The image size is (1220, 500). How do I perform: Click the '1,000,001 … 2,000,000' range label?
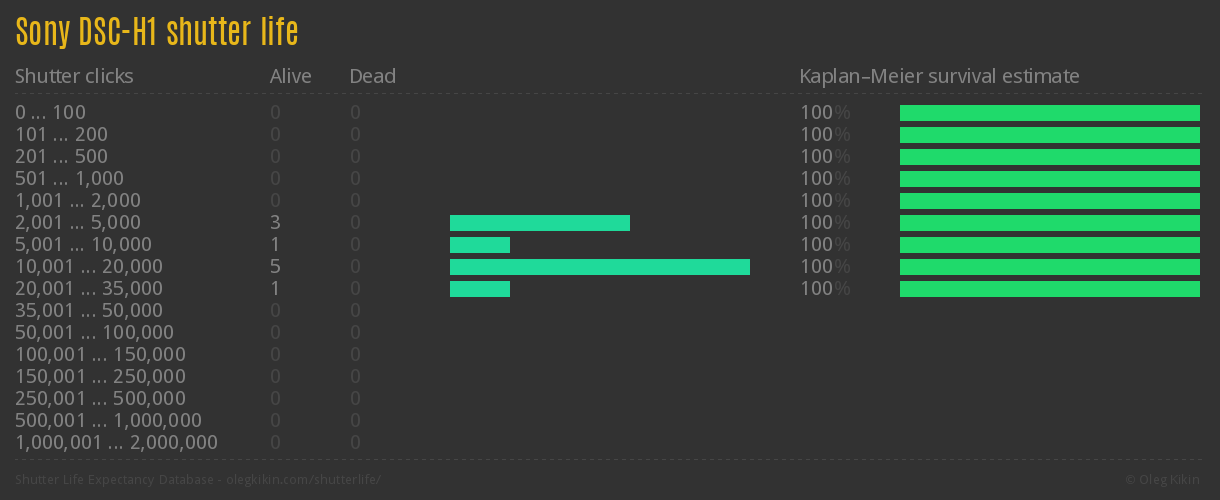pos(116,443)
